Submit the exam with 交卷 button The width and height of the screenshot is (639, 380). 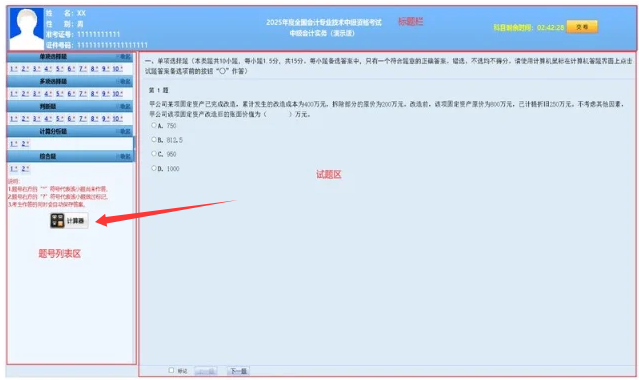click(582, 27)
